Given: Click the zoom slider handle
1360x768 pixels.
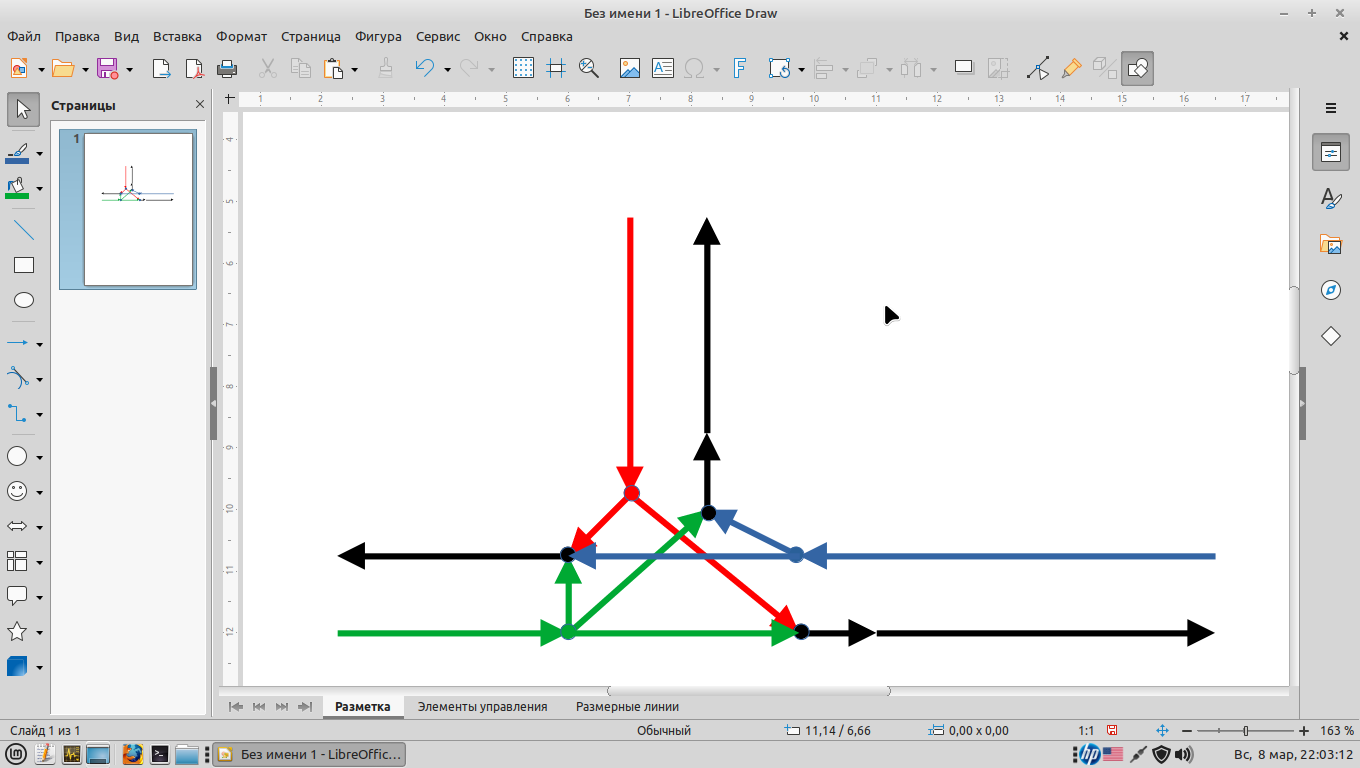Looking at the screenshot, I should click(x=1245, y=731).
